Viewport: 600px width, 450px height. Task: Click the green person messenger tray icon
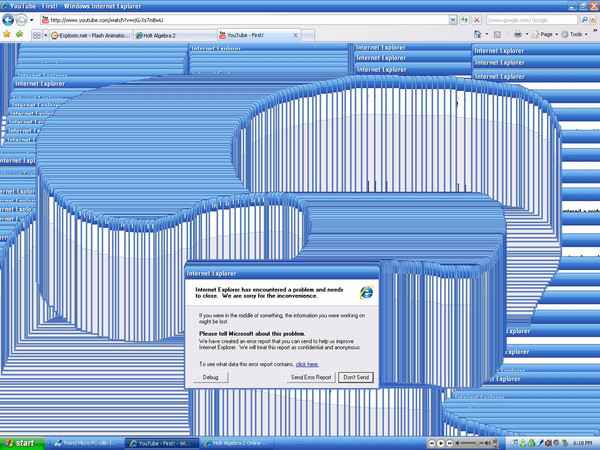523,443
